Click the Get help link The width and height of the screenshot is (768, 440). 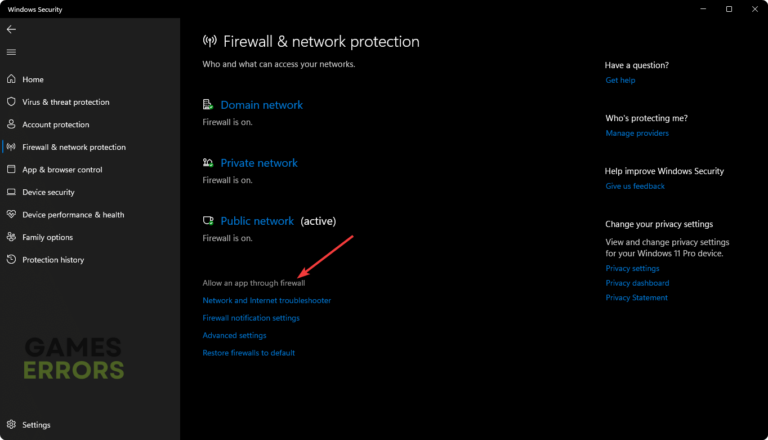[620, 80]
